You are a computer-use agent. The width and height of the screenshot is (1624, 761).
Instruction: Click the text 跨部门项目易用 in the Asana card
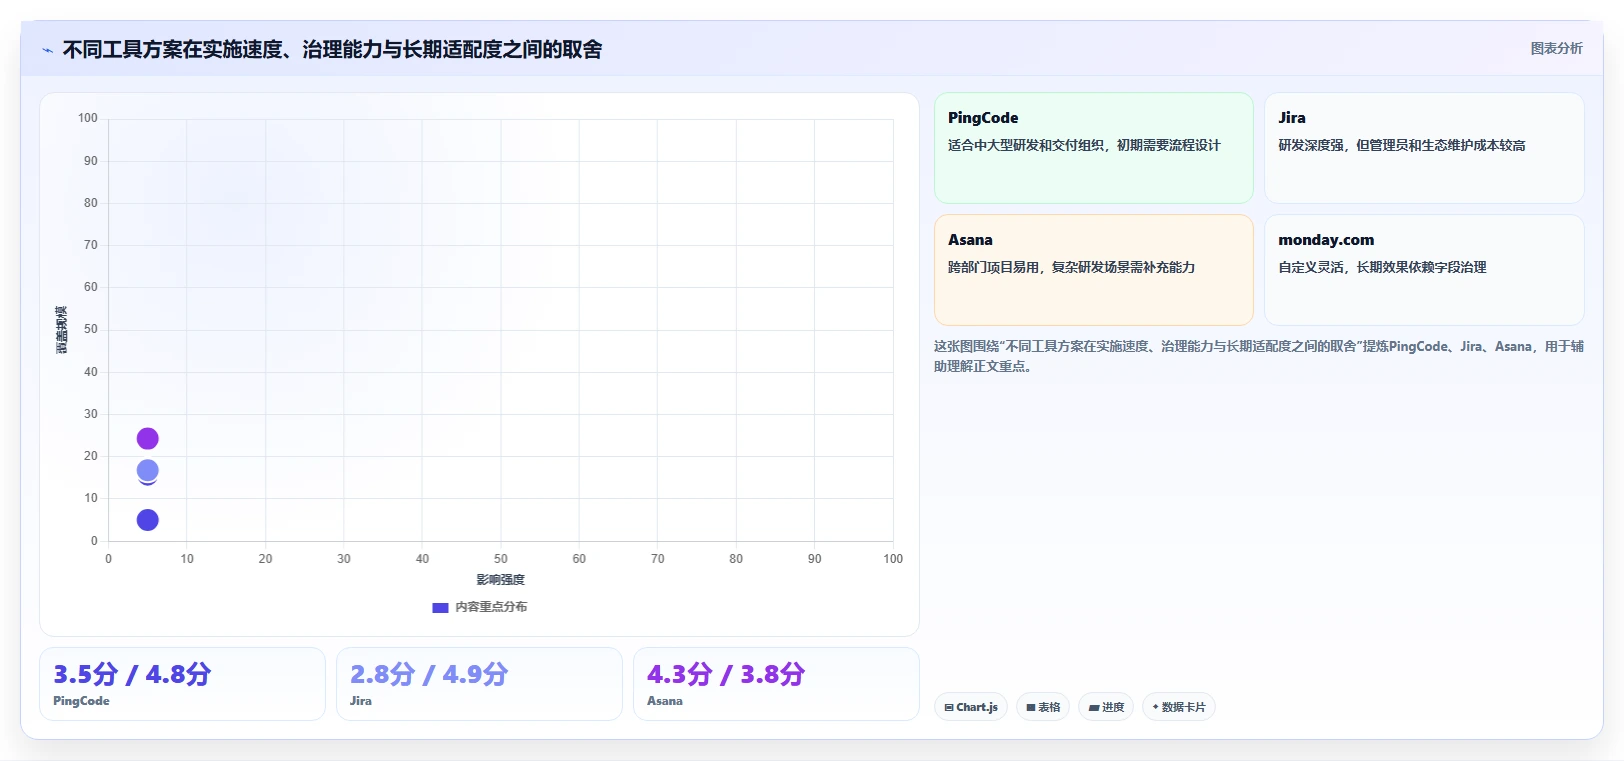993,267
